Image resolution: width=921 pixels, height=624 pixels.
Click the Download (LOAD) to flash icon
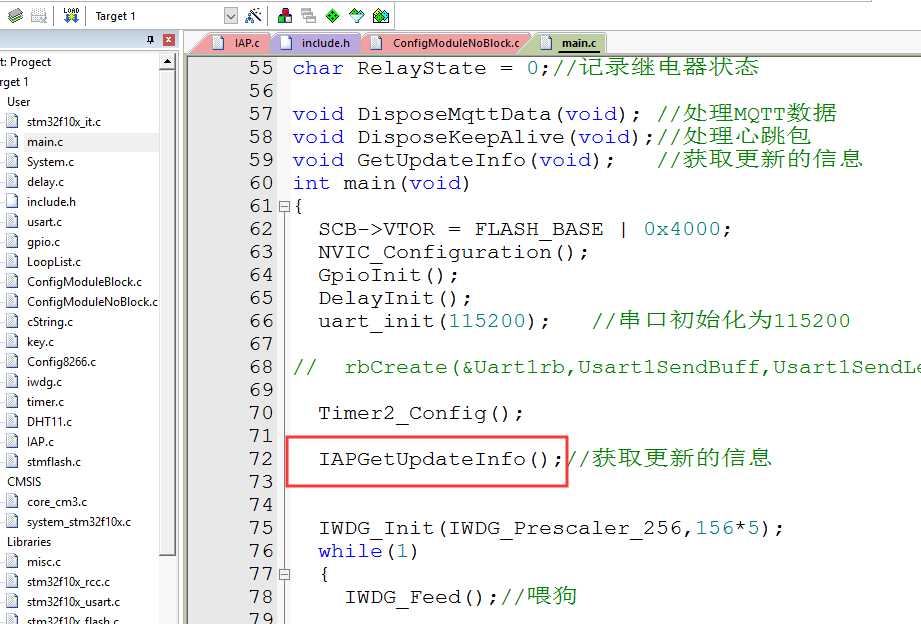pyautogui.click(x=71, y=16)
